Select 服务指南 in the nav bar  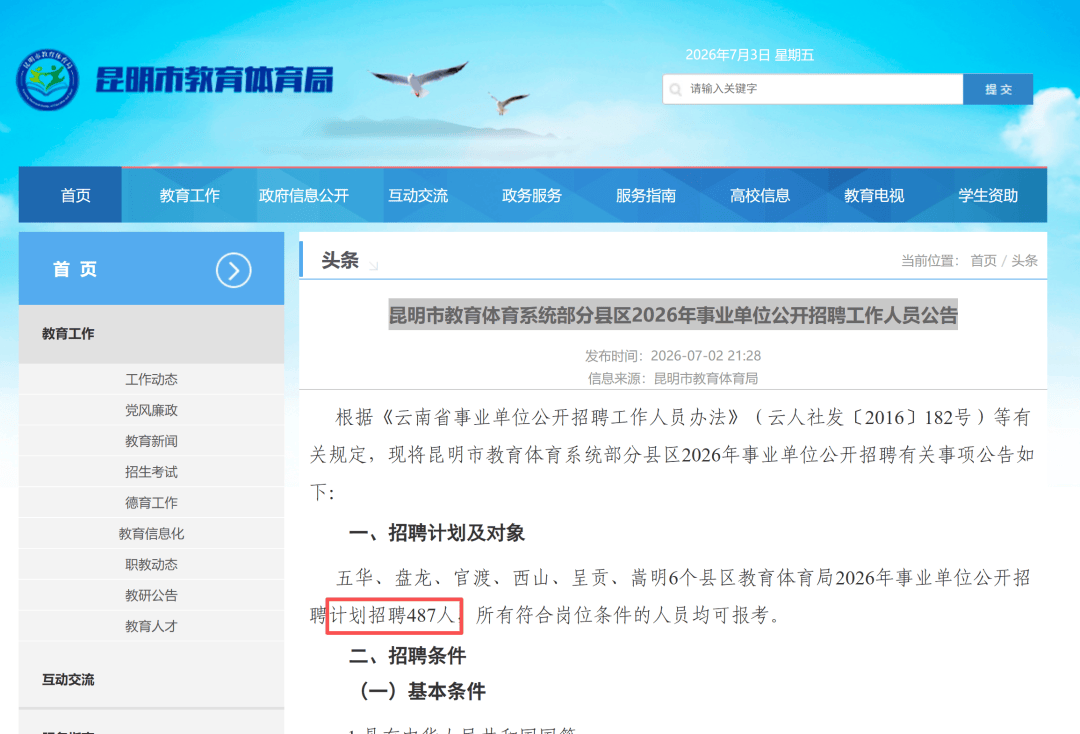coord(646,196)
